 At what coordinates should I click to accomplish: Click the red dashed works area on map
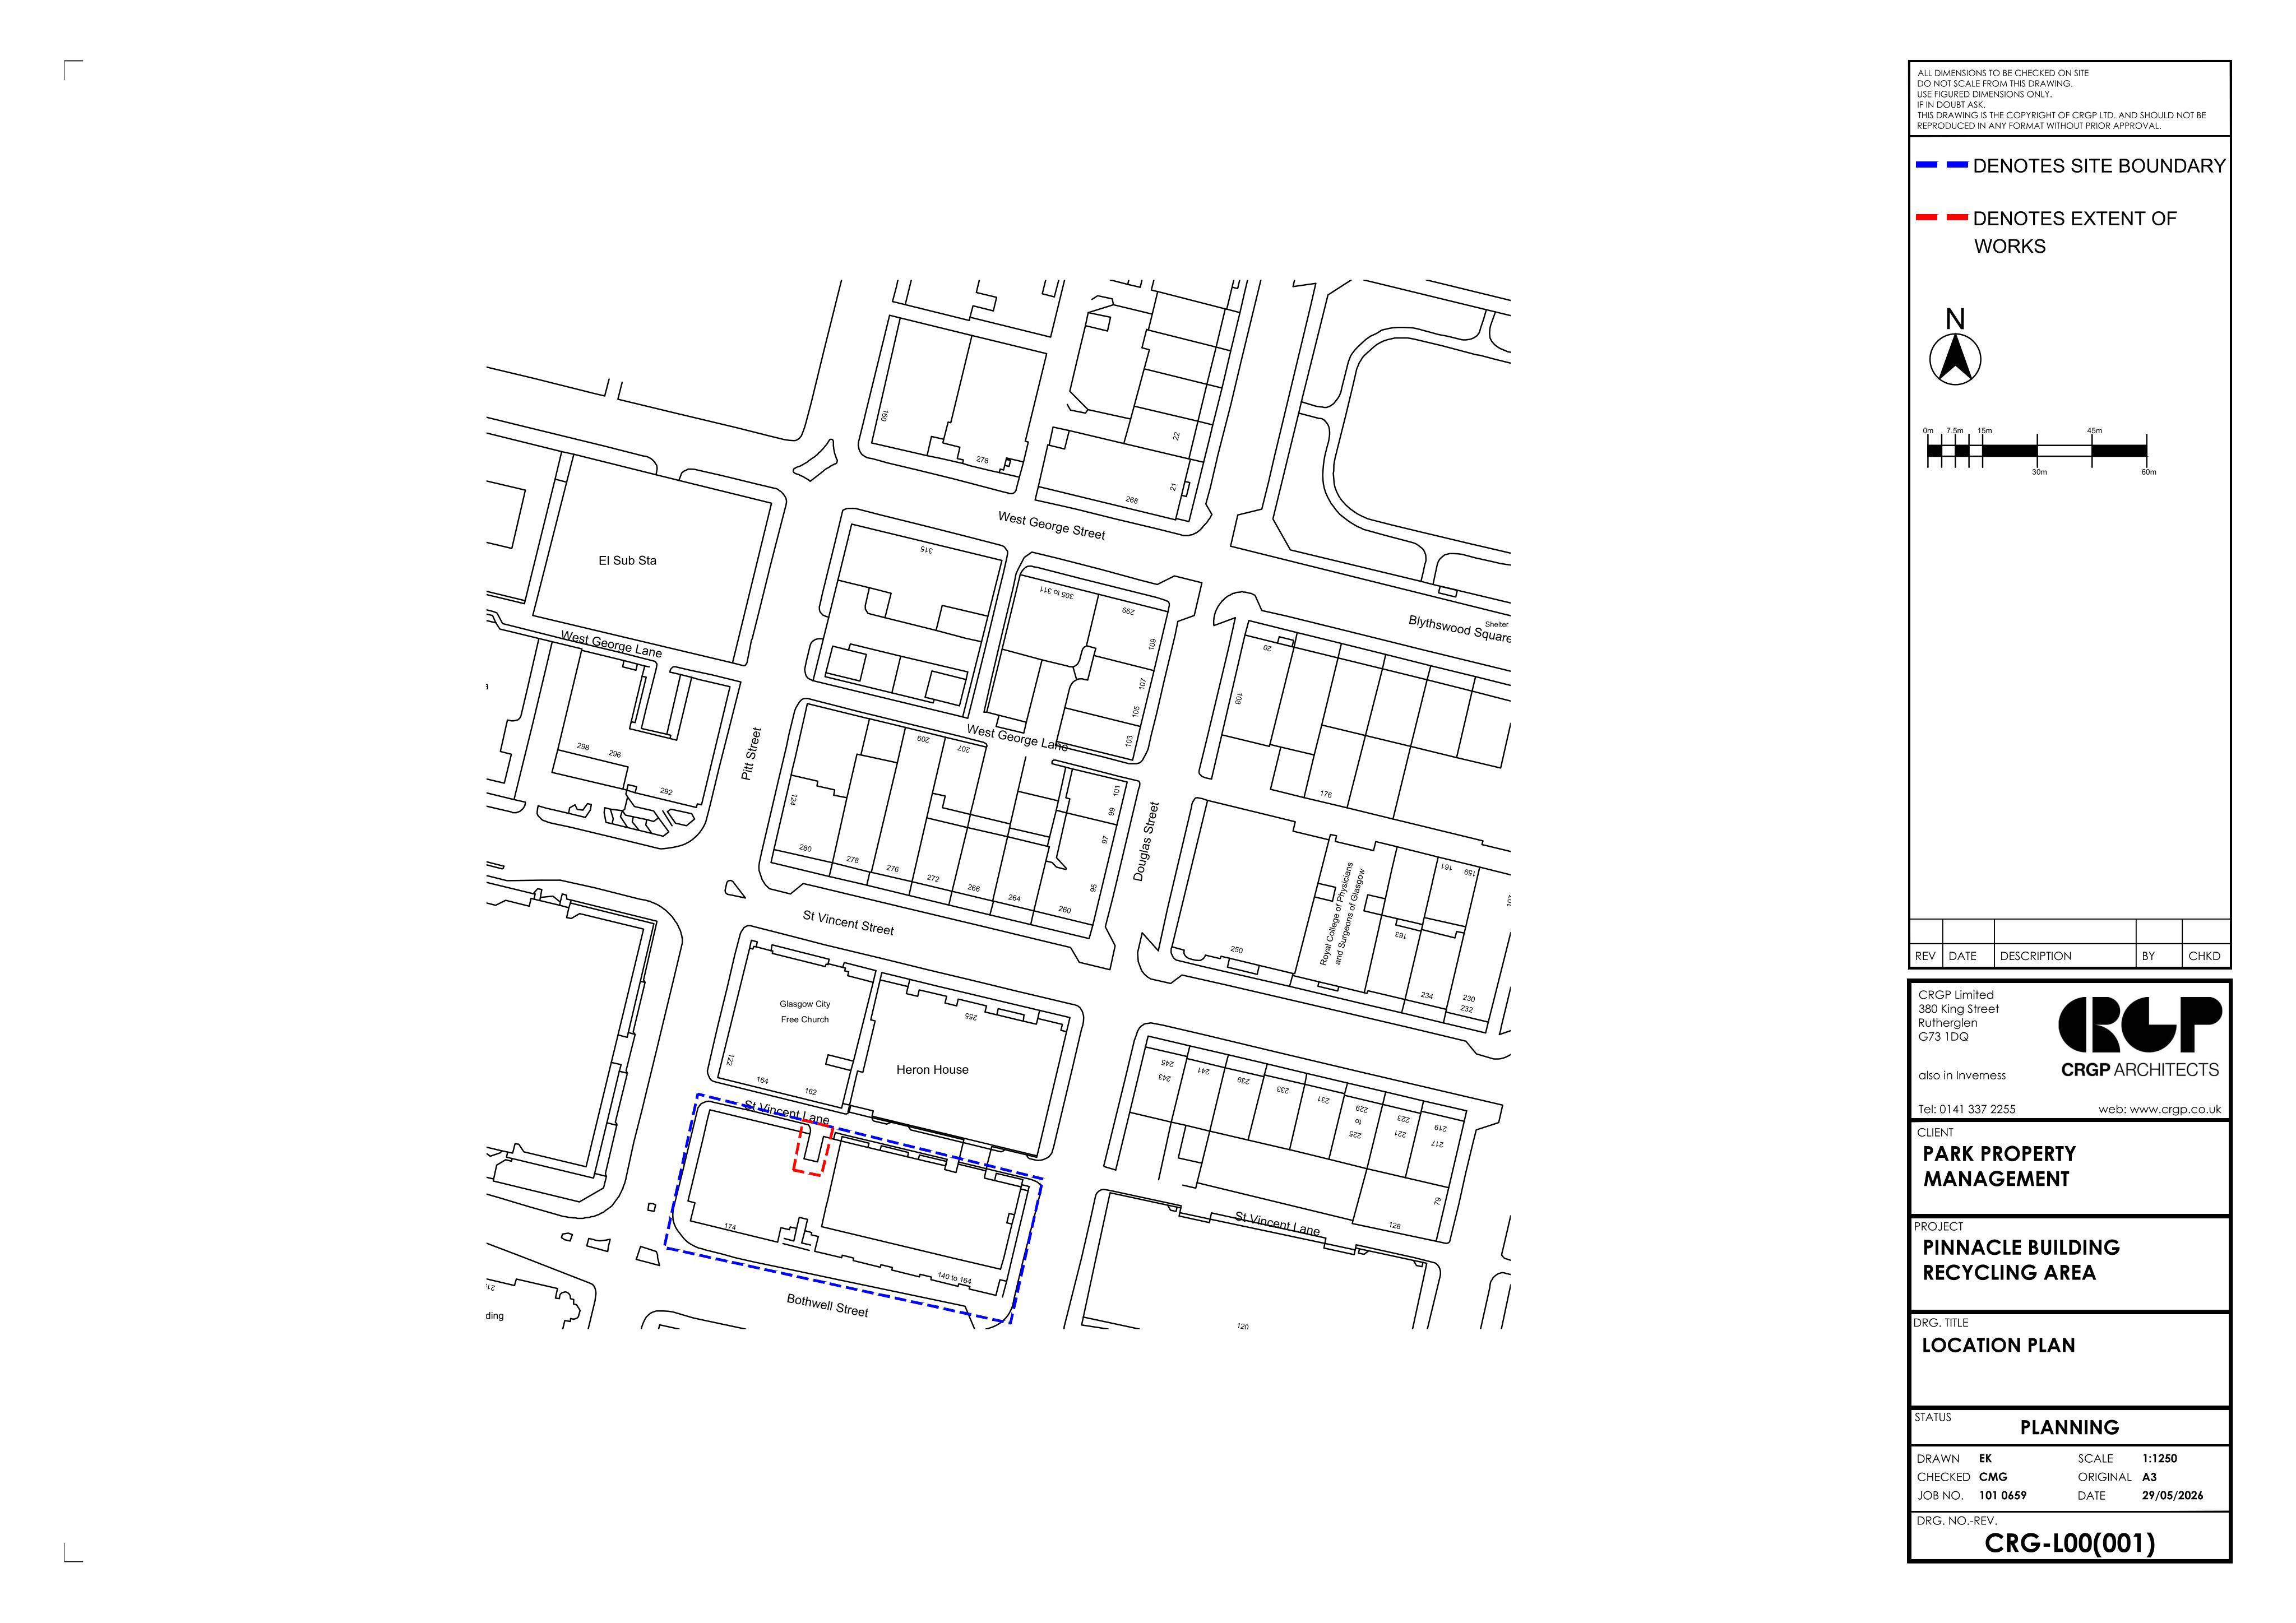(x=813, y=1149)
